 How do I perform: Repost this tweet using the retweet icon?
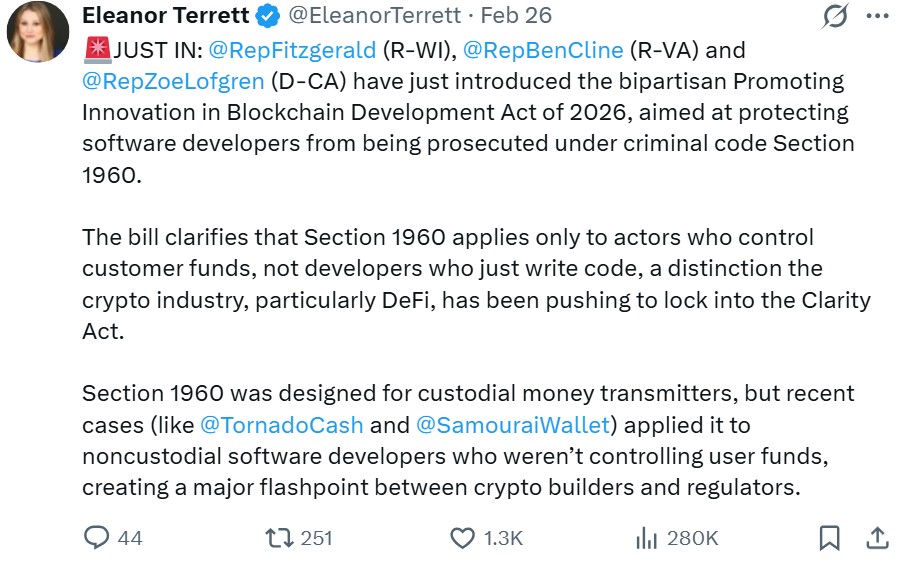pyautogui.click(x=279, y=538)
